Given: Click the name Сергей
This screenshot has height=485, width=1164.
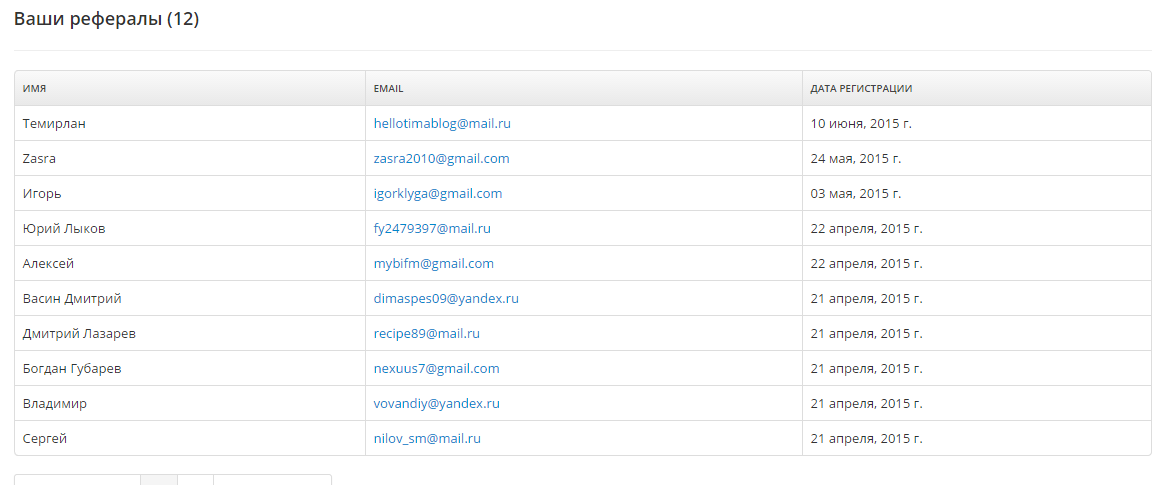Looking at the screenshot, I should point(45,438).
